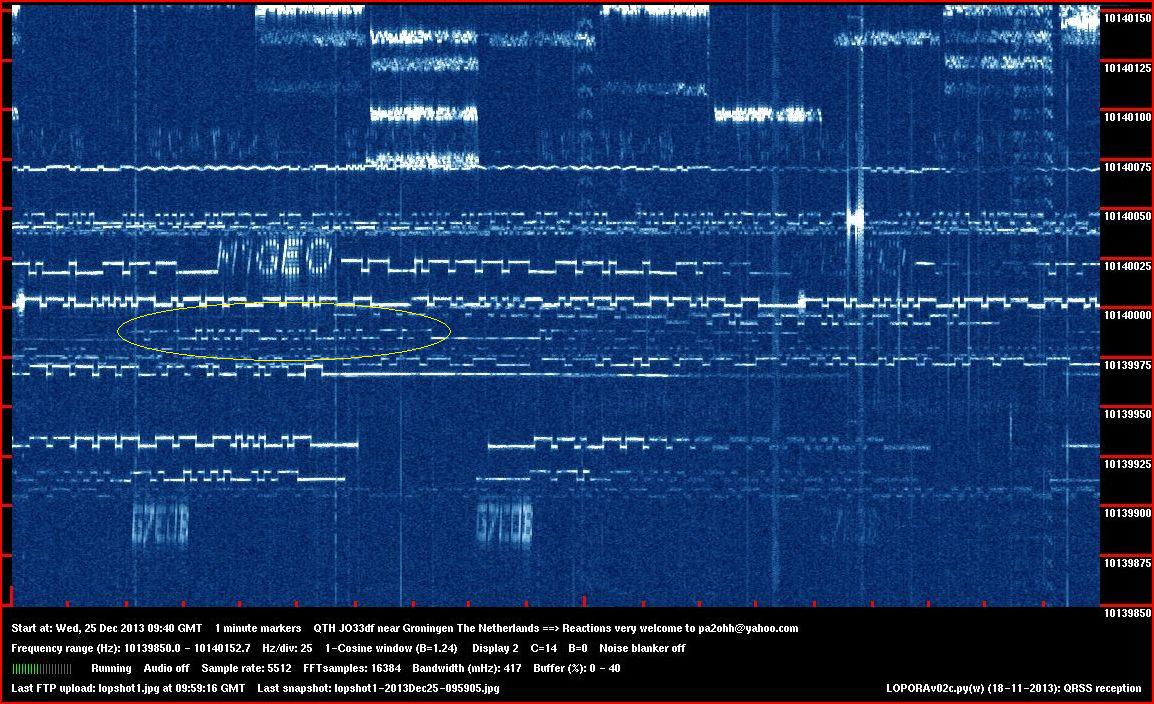The image size is (1154, 704).
Task: Click the Start at date and time text
Action: (107, 629)
